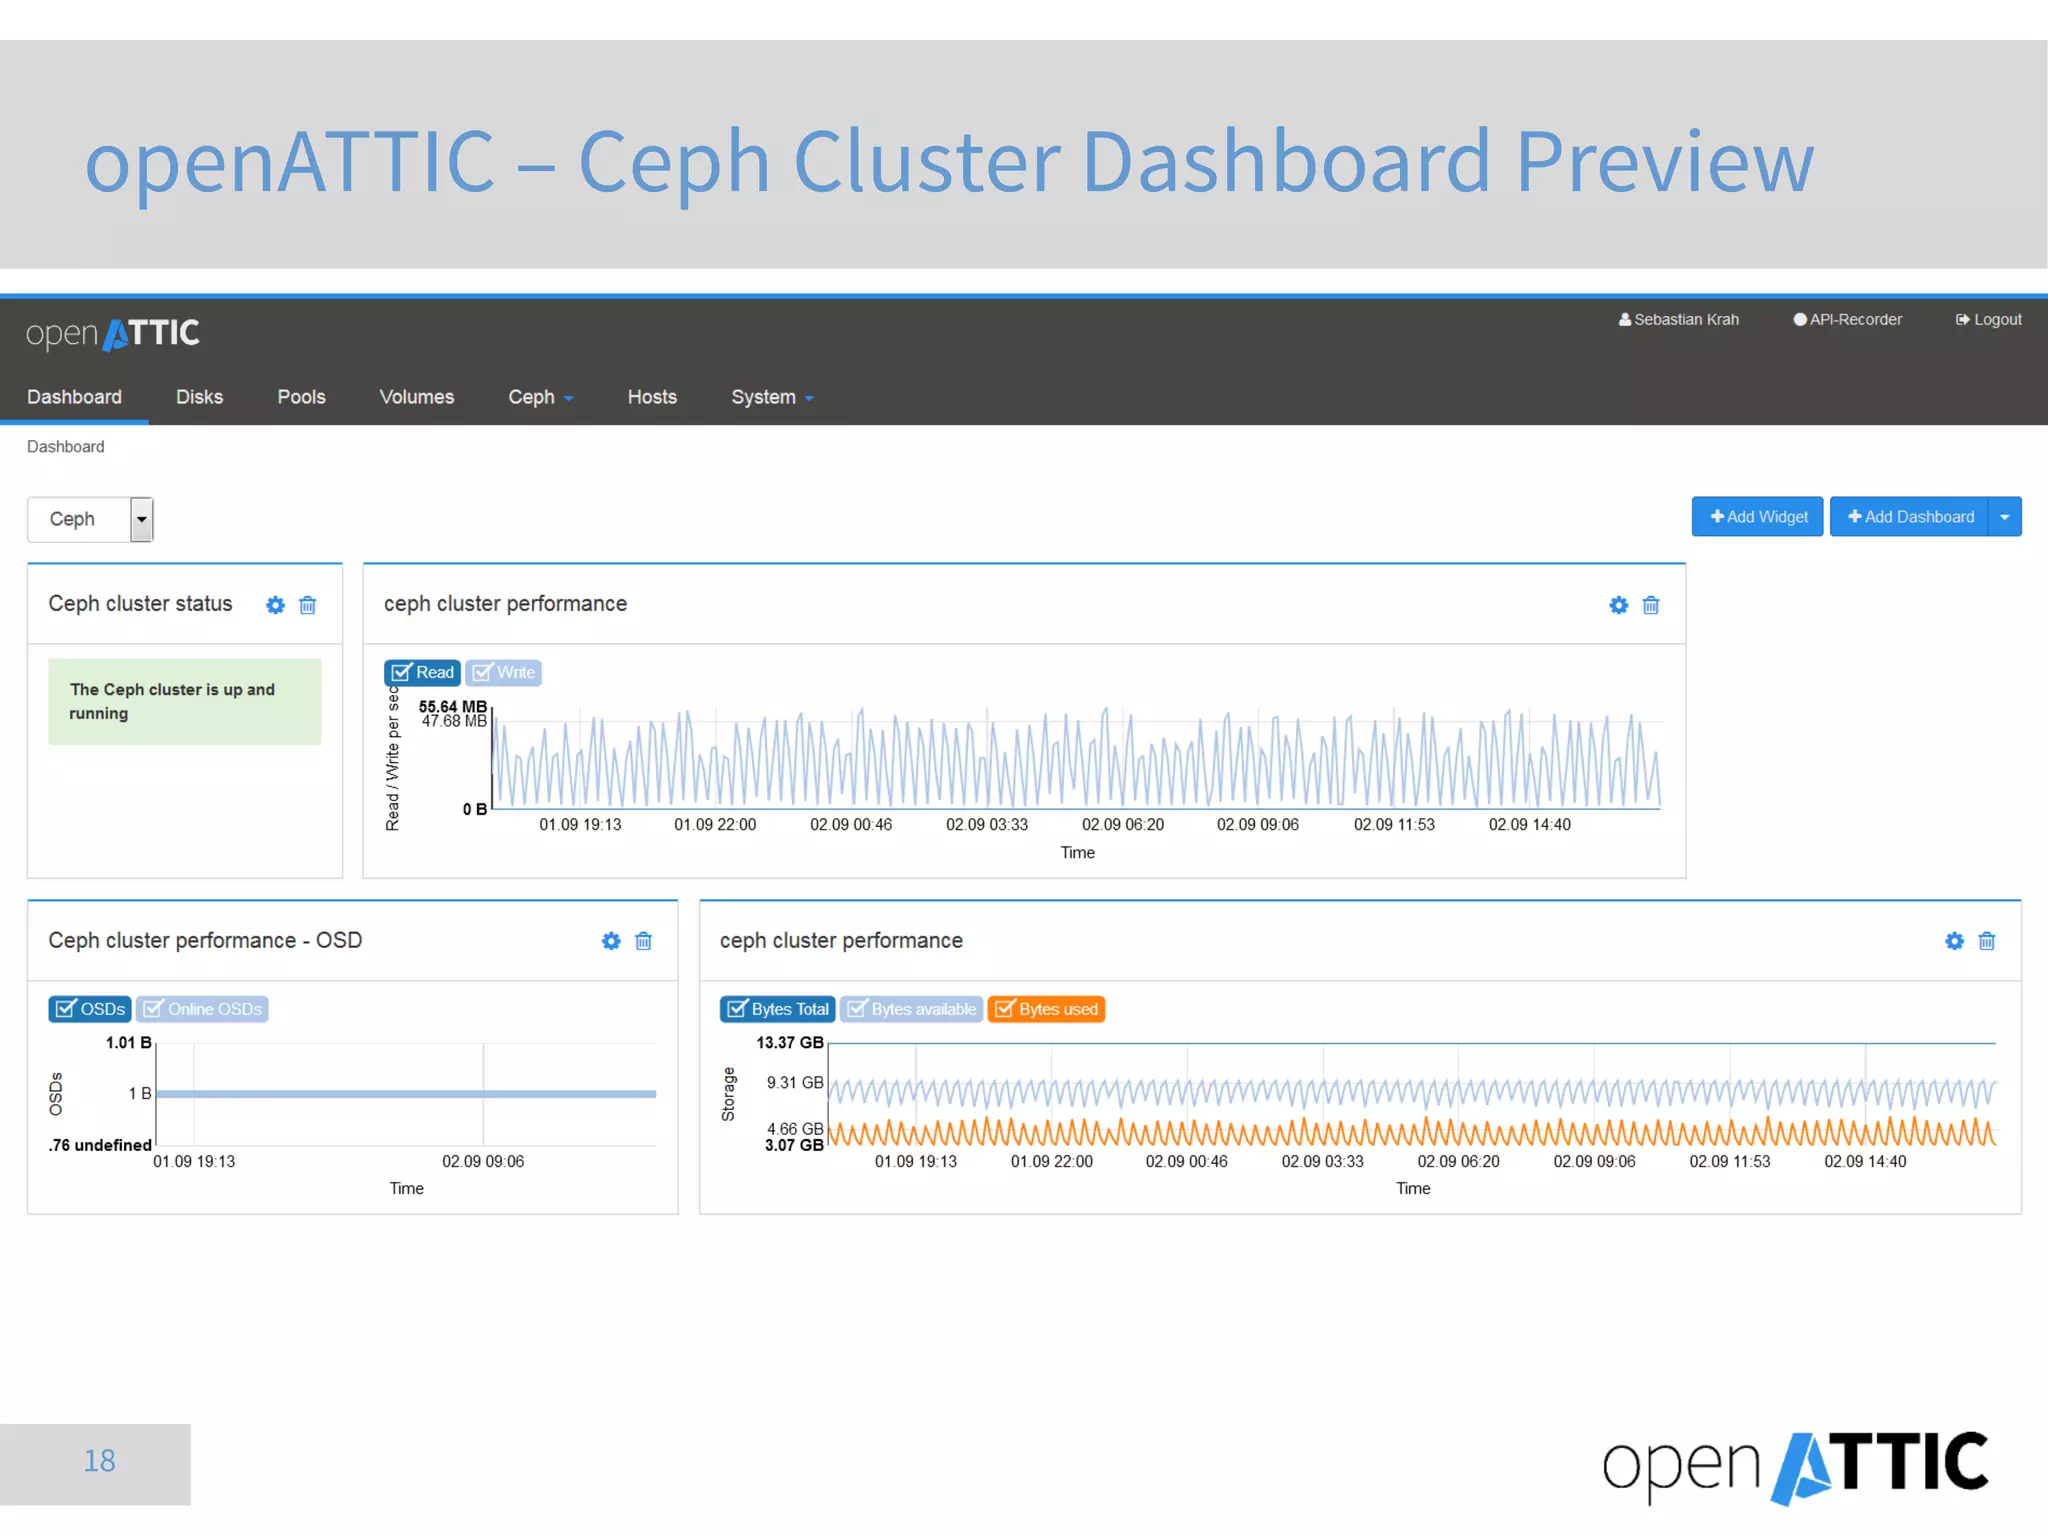Click the '13.37 GB' axis label
Image resolution: width=2048 pixels, height=1536 pixels.
tap(790, 1042)
